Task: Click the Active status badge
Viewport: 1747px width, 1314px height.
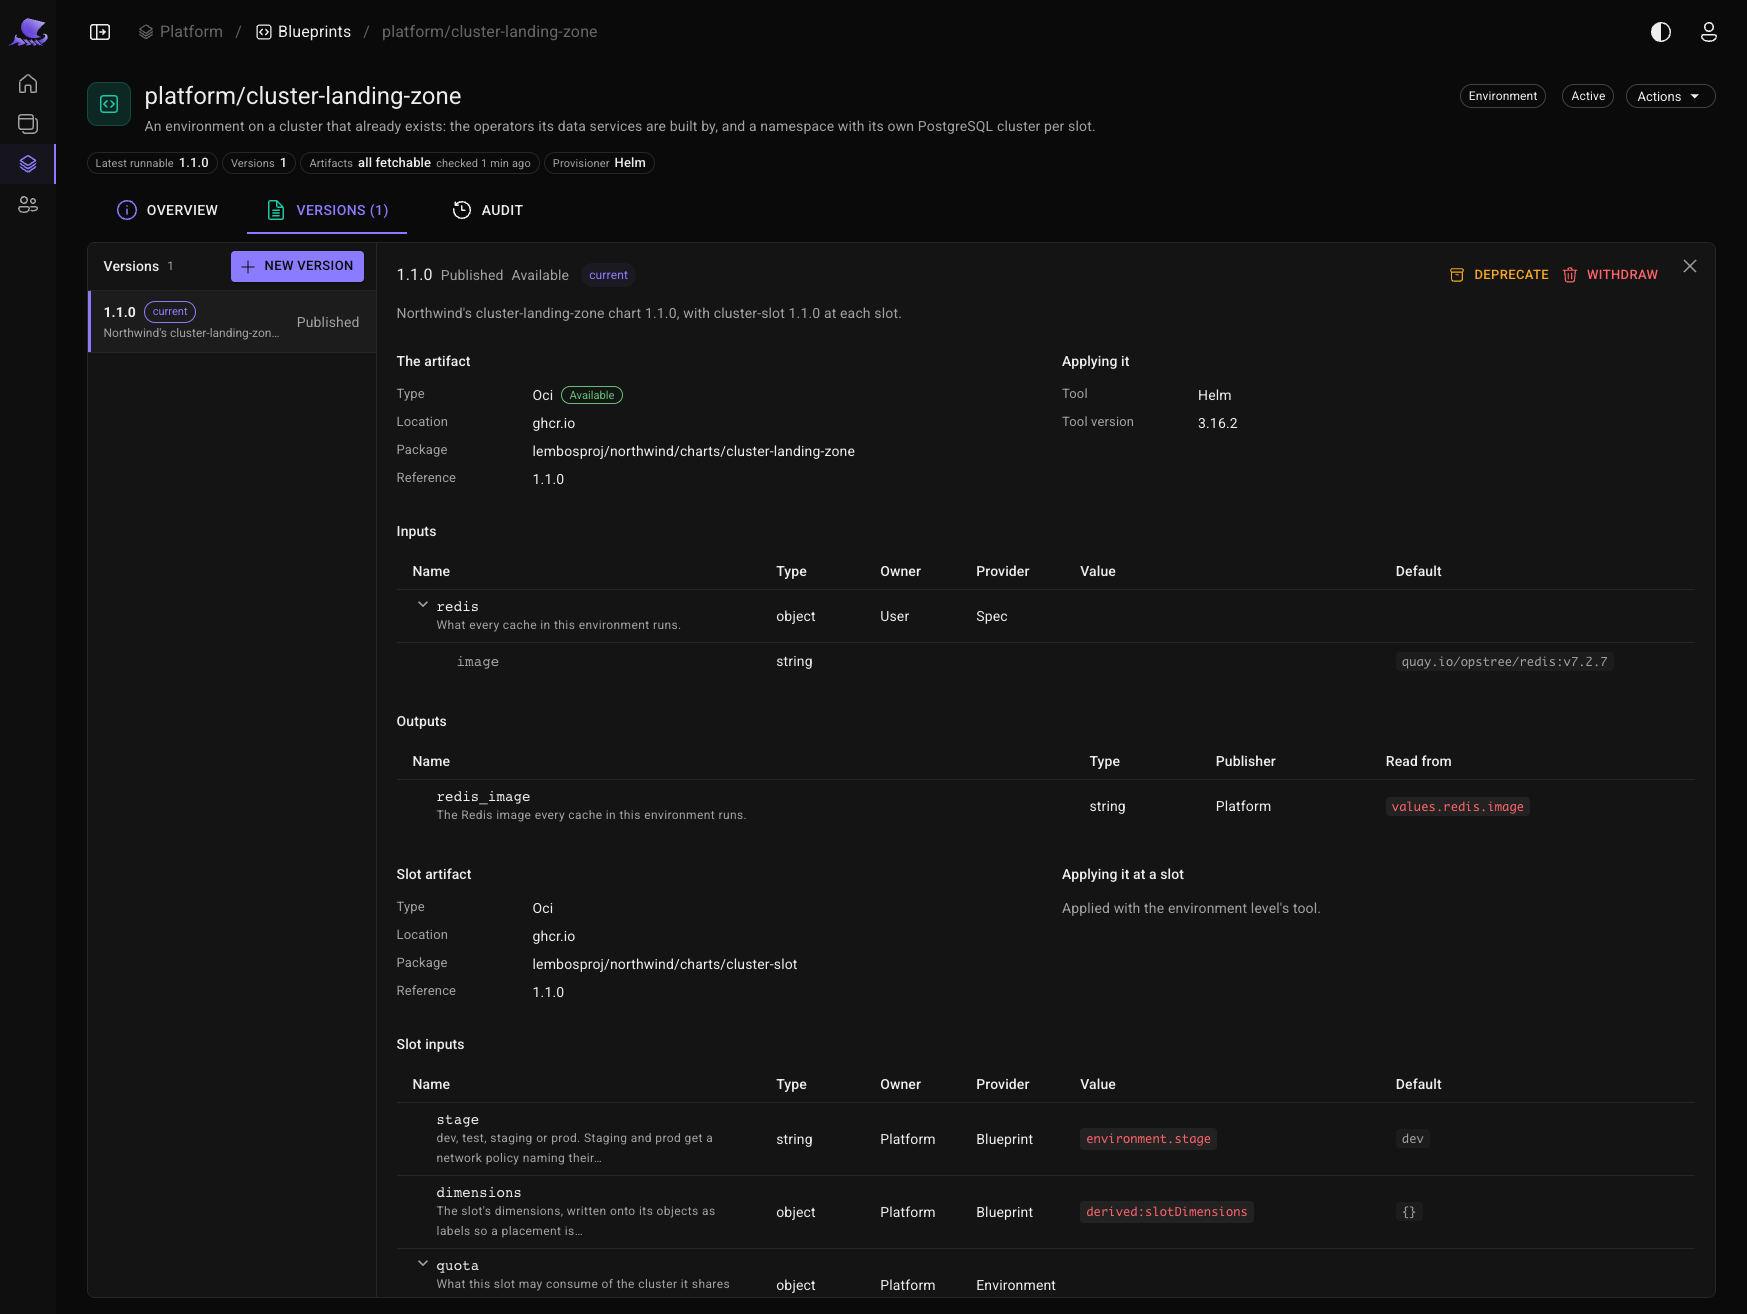Action: tap(1588, 96)
